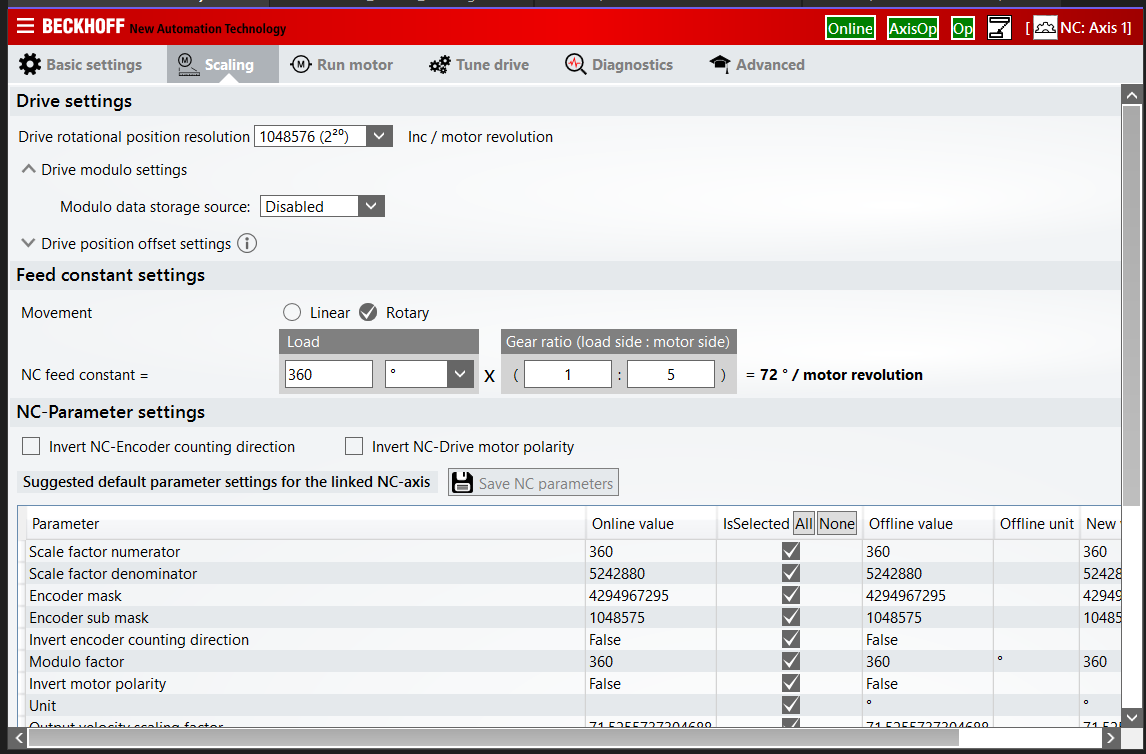The width and height of the screenshot is (1146, 754).
Task: Select the Rotary movement option
Action: click(x=368, y=313)
